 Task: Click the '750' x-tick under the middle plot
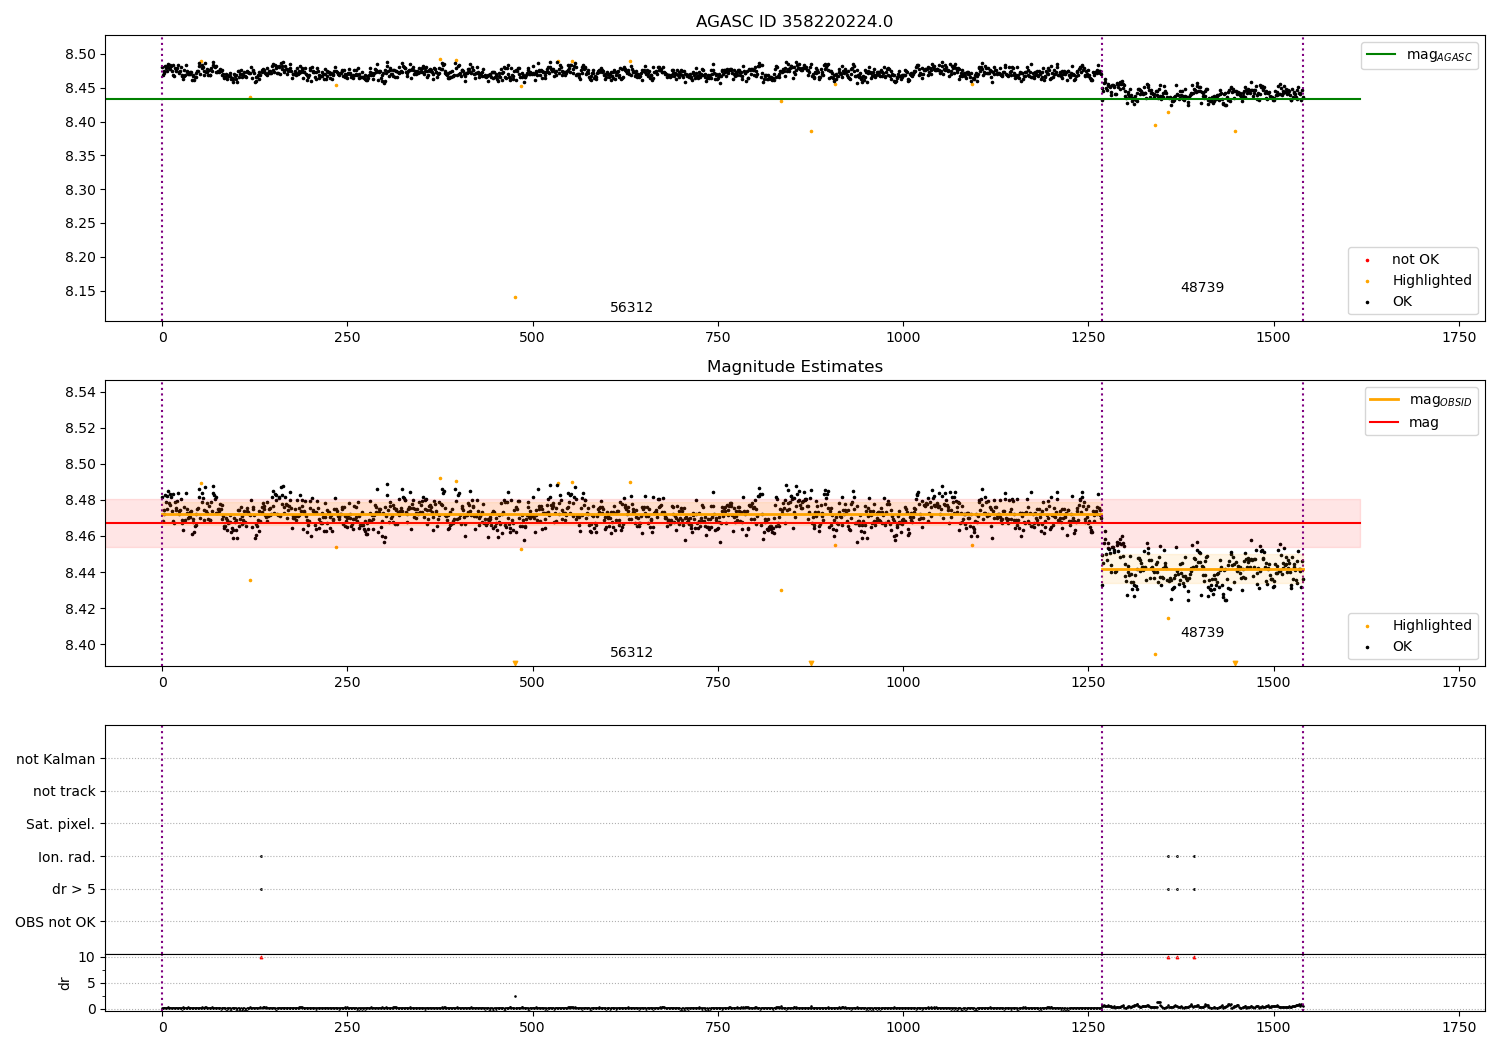pos(718,683)
